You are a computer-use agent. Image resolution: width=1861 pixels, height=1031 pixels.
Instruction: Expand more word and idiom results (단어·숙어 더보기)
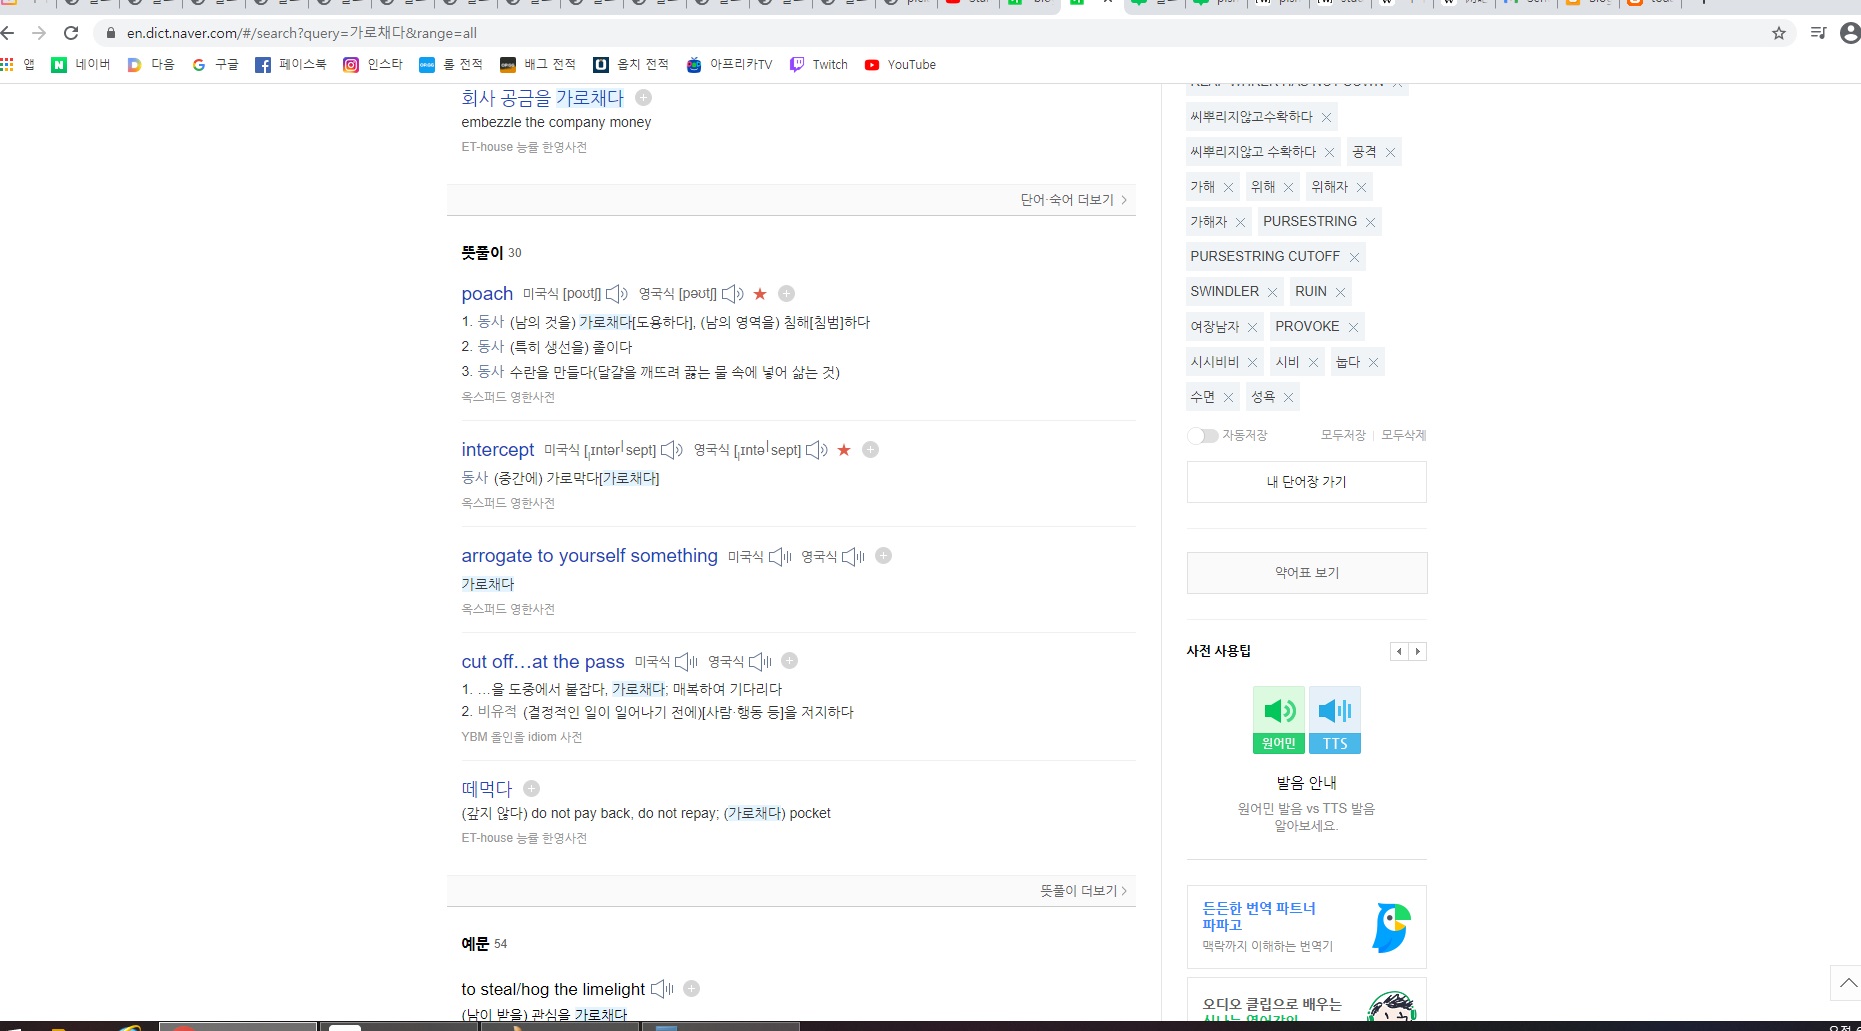click(x=1073, y=200)
